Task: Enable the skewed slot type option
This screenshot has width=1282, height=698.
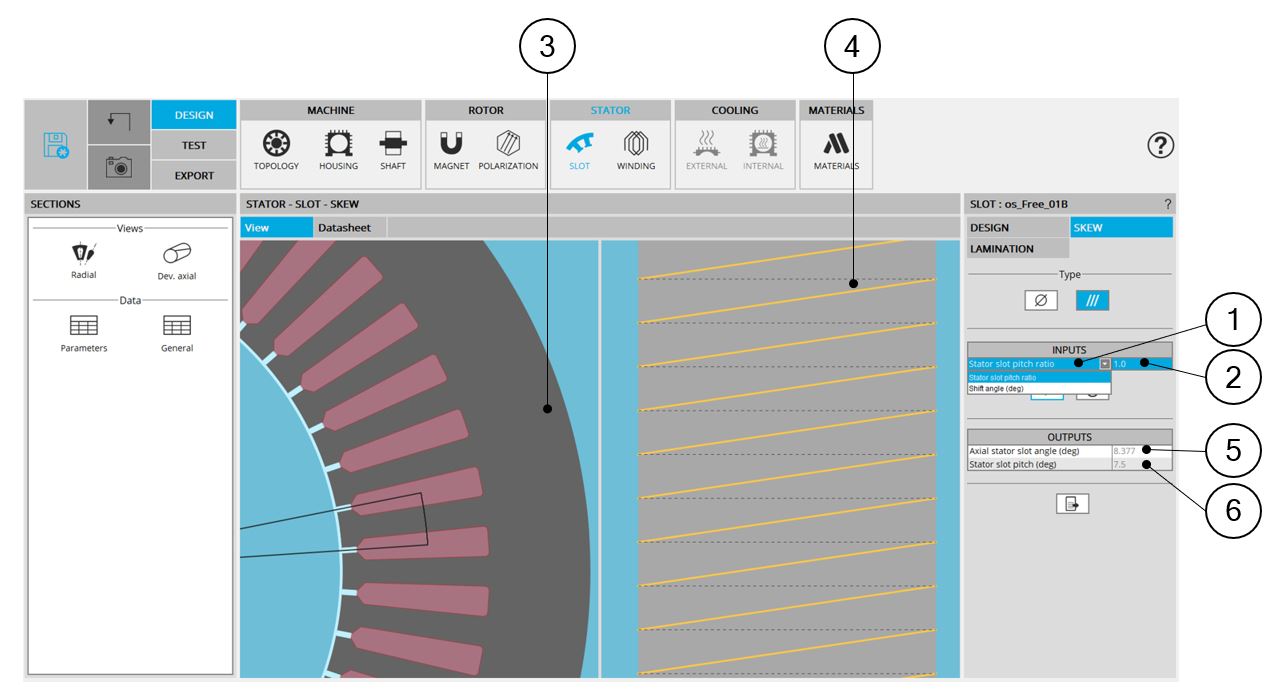Action: pyautogui.click(x=1092, y=300)
